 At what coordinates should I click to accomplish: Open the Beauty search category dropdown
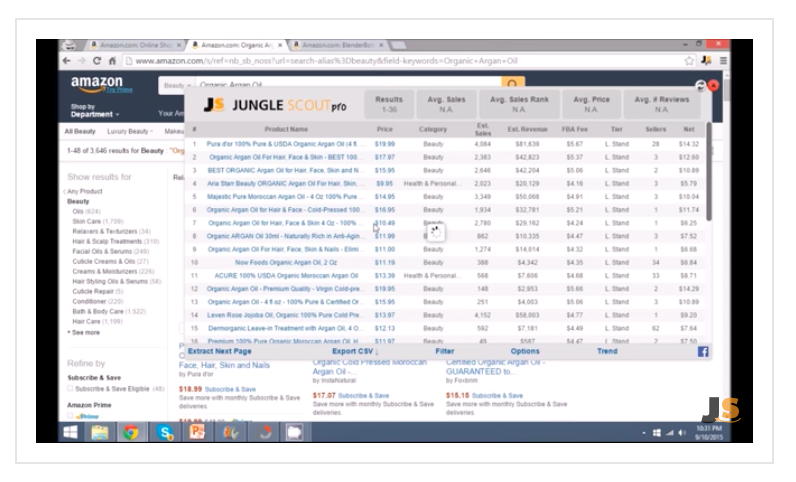point(177,85)
